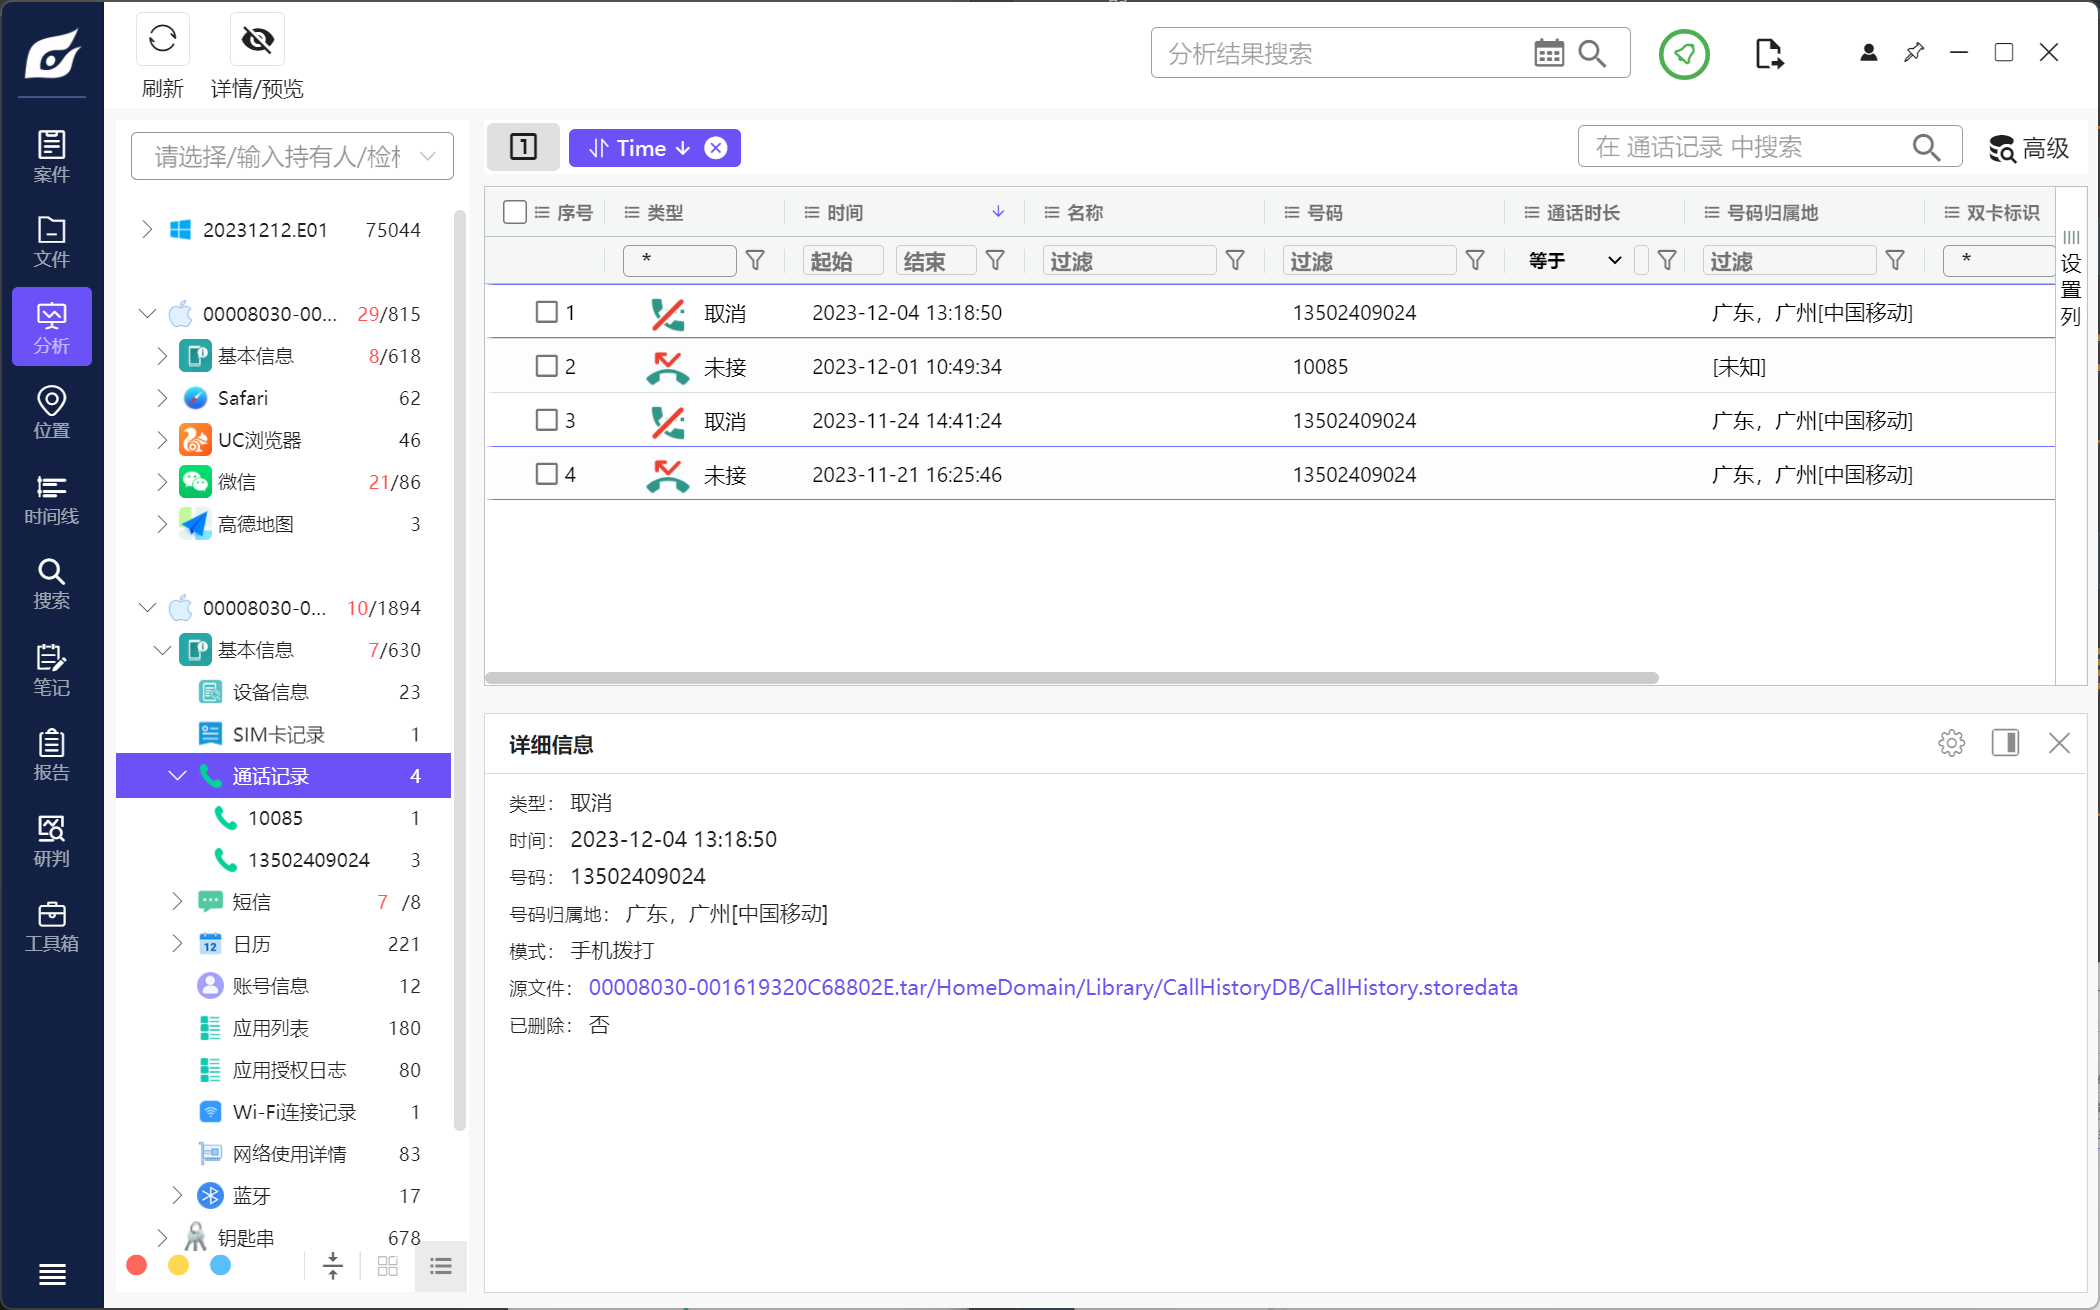This screenshot has height=1310, width=2100.
Task: Click the red color tag dot
Action: pyautogui.click(x=137, y=1266)
